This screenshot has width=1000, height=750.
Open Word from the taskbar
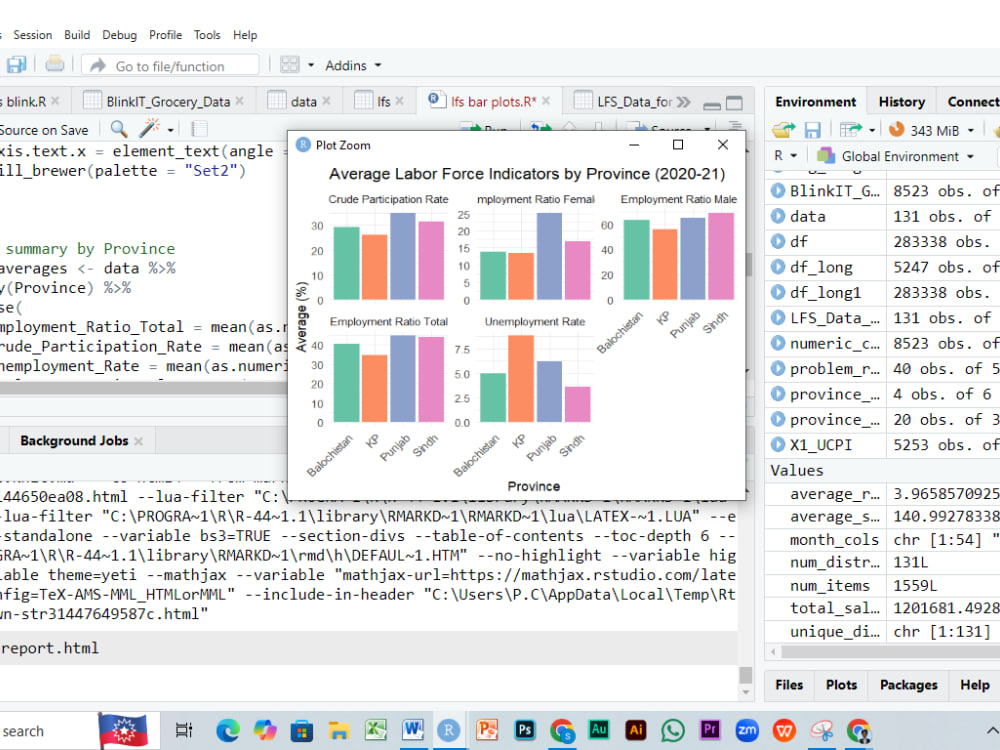point(413,730)
